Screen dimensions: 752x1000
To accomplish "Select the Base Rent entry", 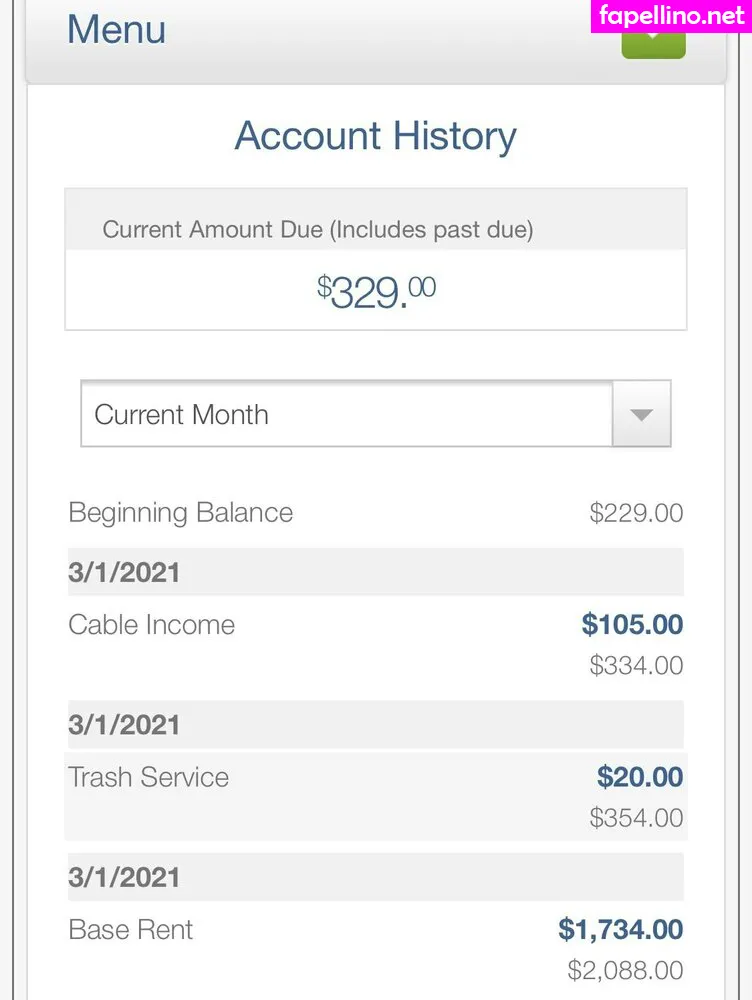I will tap(131, 929).
